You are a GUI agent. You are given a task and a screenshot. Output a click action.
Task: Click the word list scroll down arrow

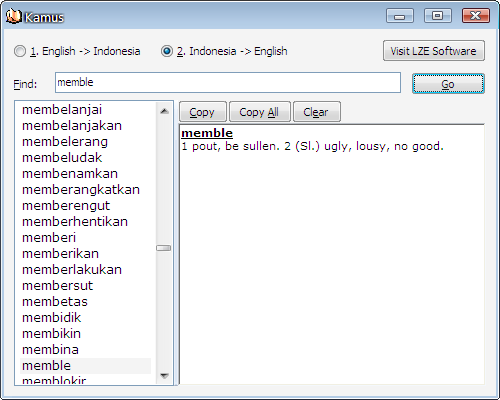[164, 376]
